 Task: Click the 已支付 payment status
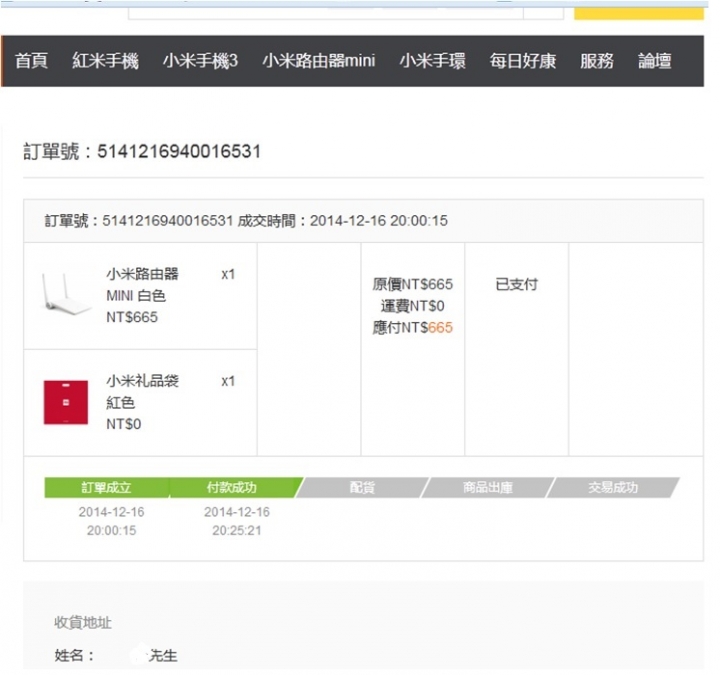[x=517, y=285]
